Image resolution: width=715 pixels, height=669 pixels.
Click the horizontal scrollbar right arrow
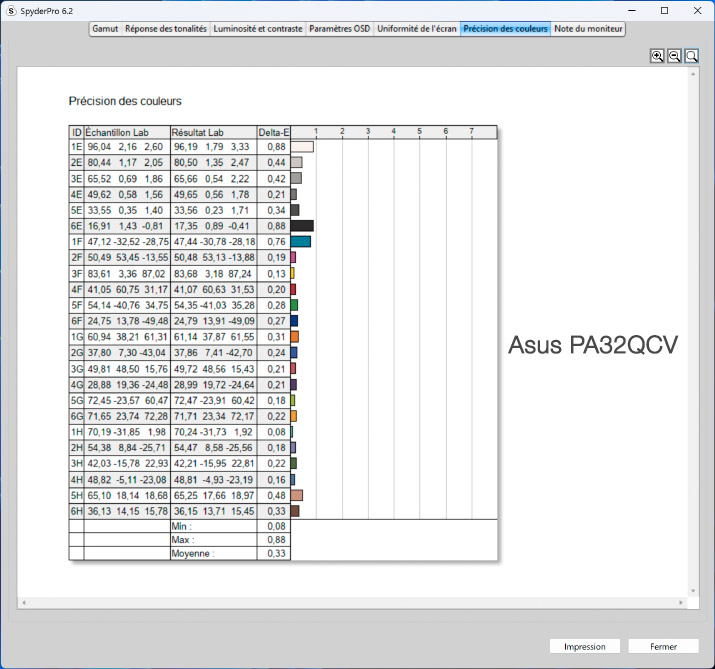tap(681, 602)
